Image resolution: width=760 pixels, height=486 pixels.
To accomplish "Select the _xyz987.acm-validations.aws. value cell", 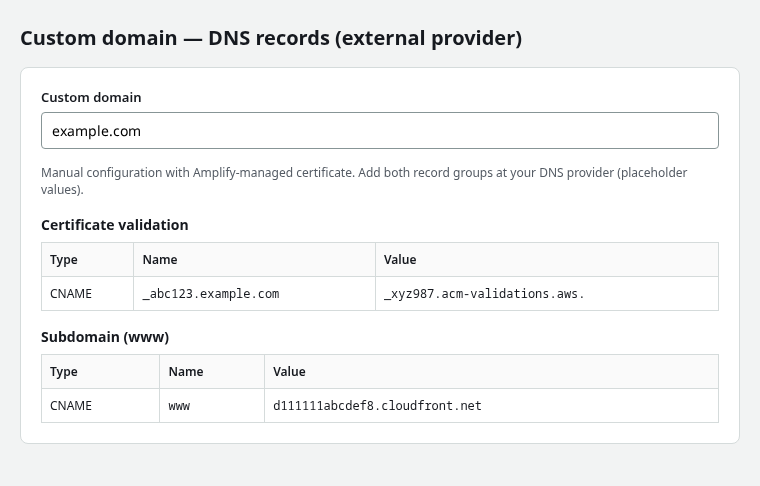I will click(547, 294).
